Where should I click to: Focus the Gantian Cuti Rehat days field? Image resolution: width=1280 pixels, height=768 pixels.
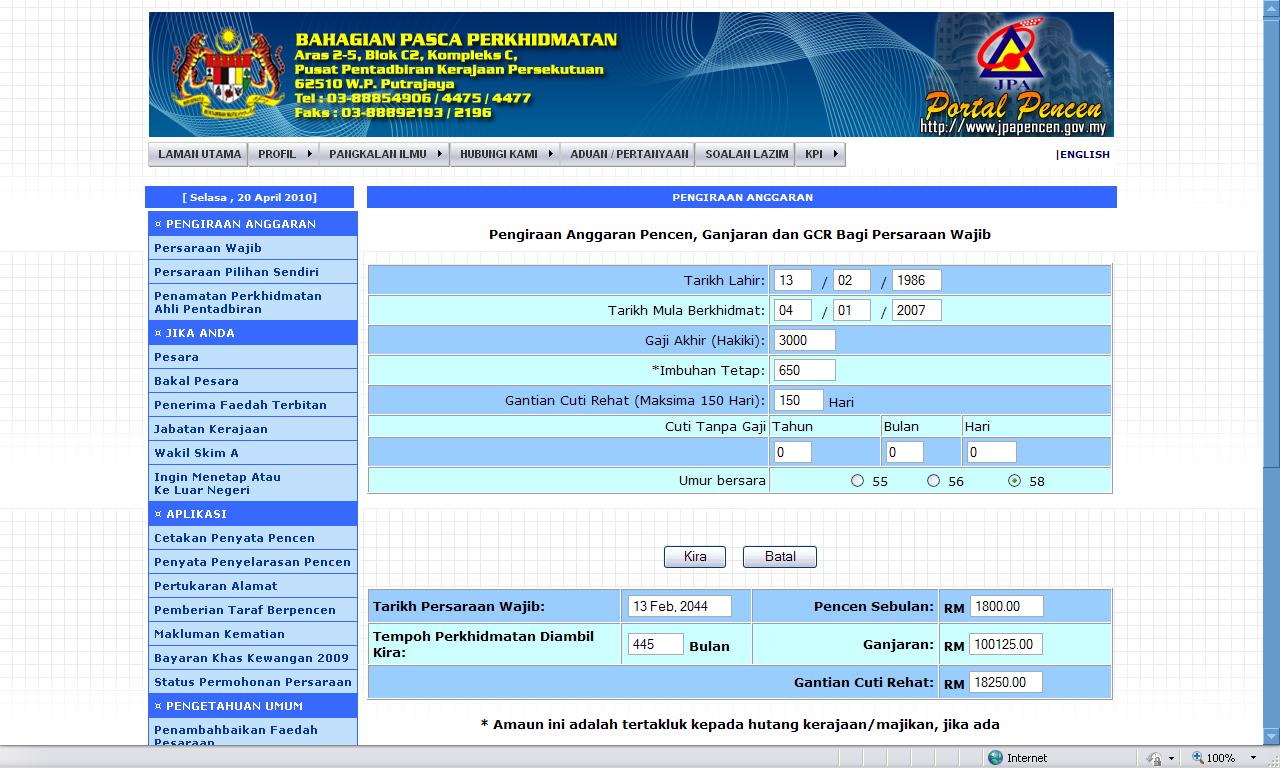point(798,400)
